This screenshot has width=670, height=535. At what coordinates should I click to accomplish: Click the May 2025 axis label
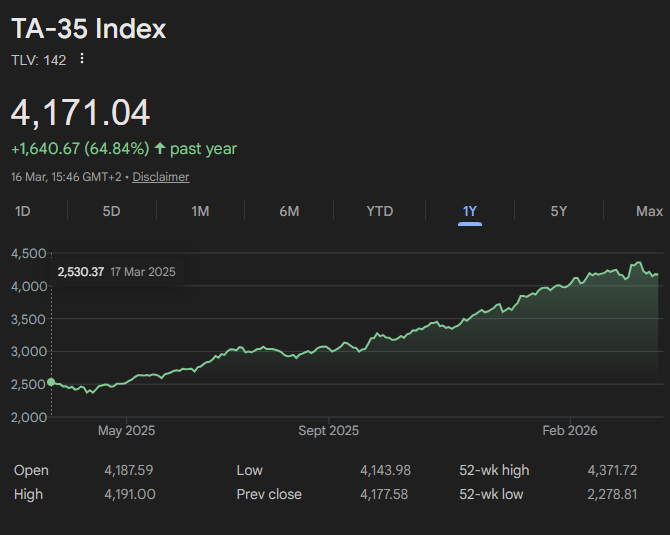tap(126, 430)
